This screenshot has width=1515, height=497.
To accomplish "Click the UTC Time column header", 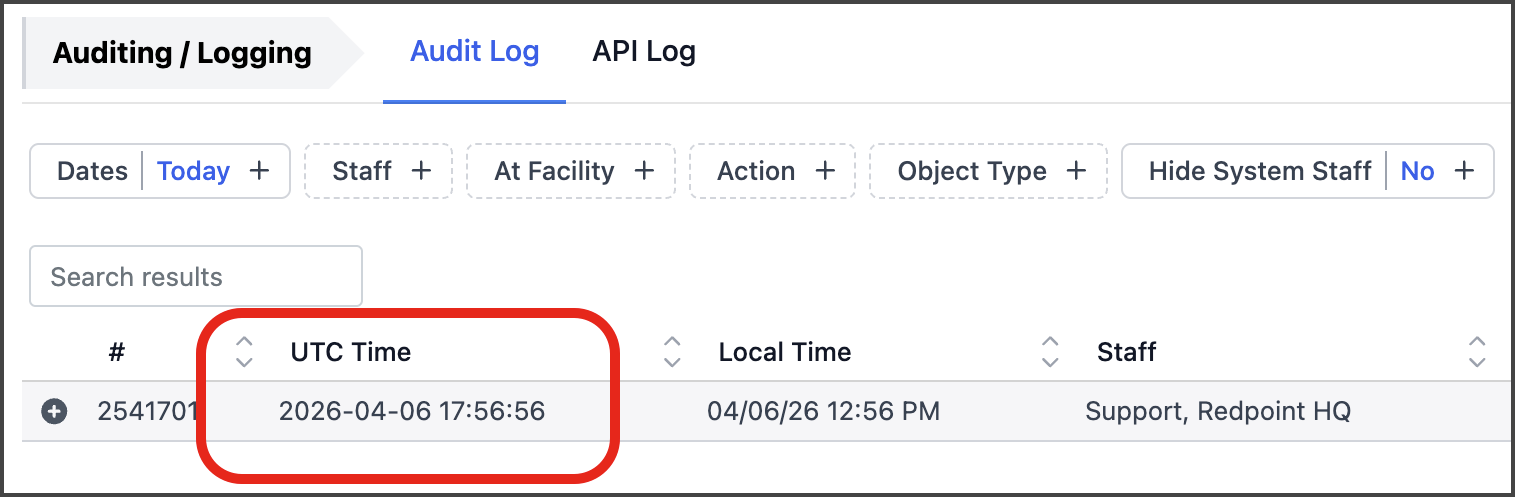I will coord(350,352).
